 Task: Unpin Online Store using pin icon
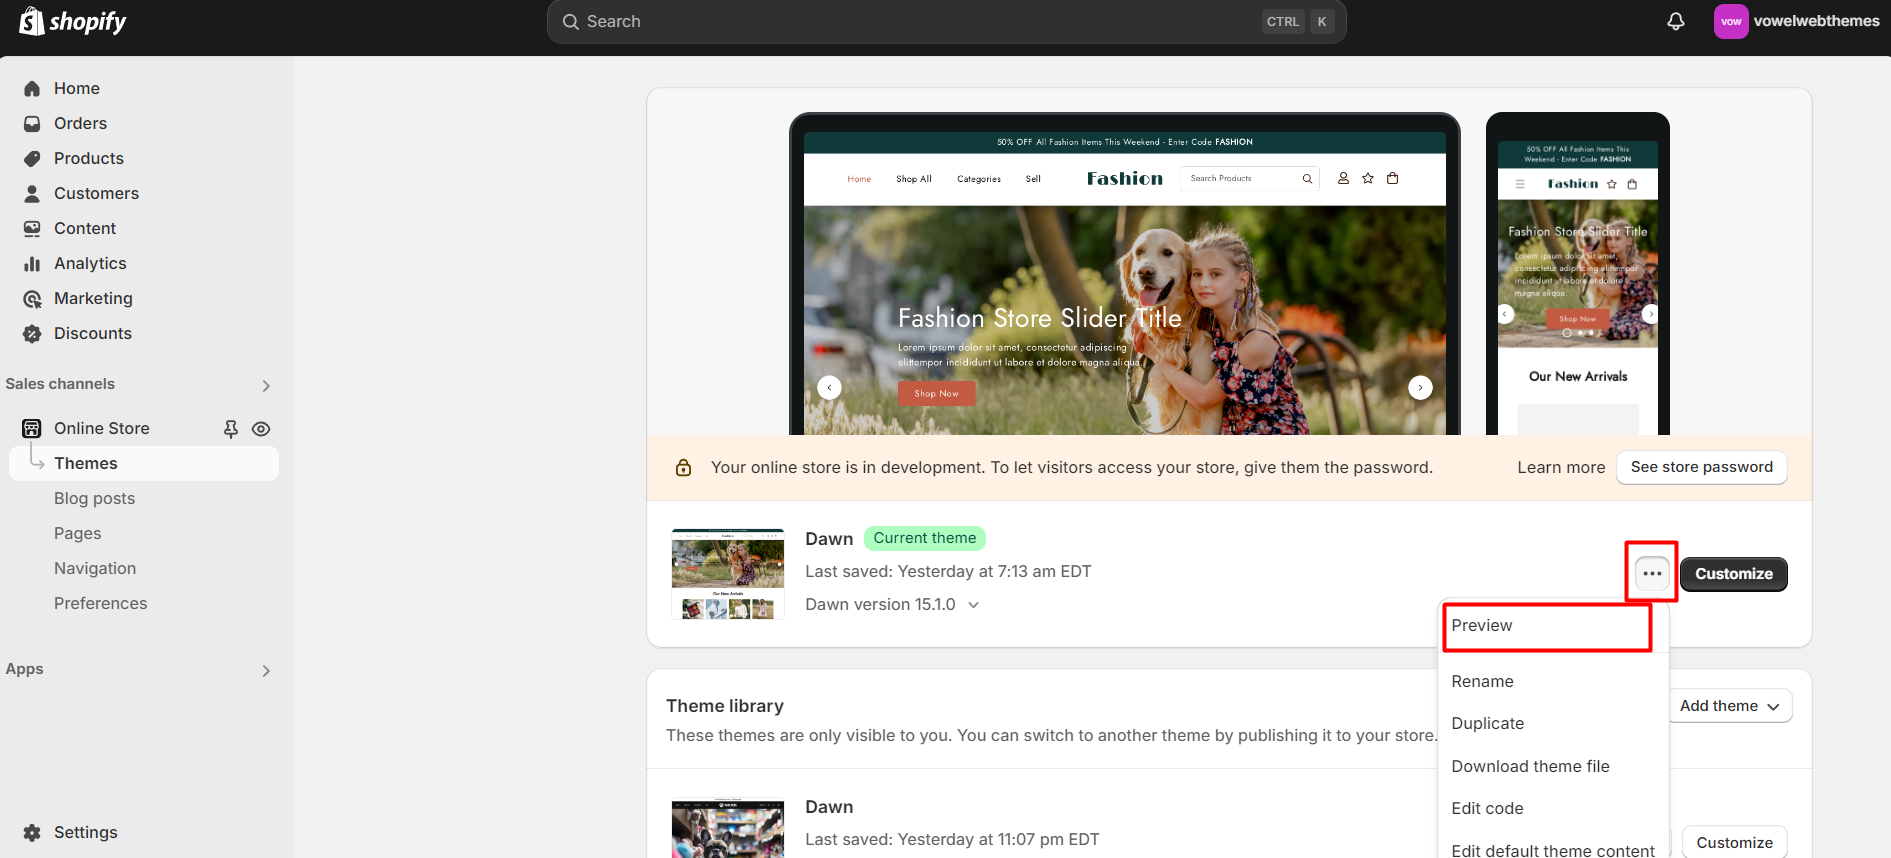click(x=231, y=429)
